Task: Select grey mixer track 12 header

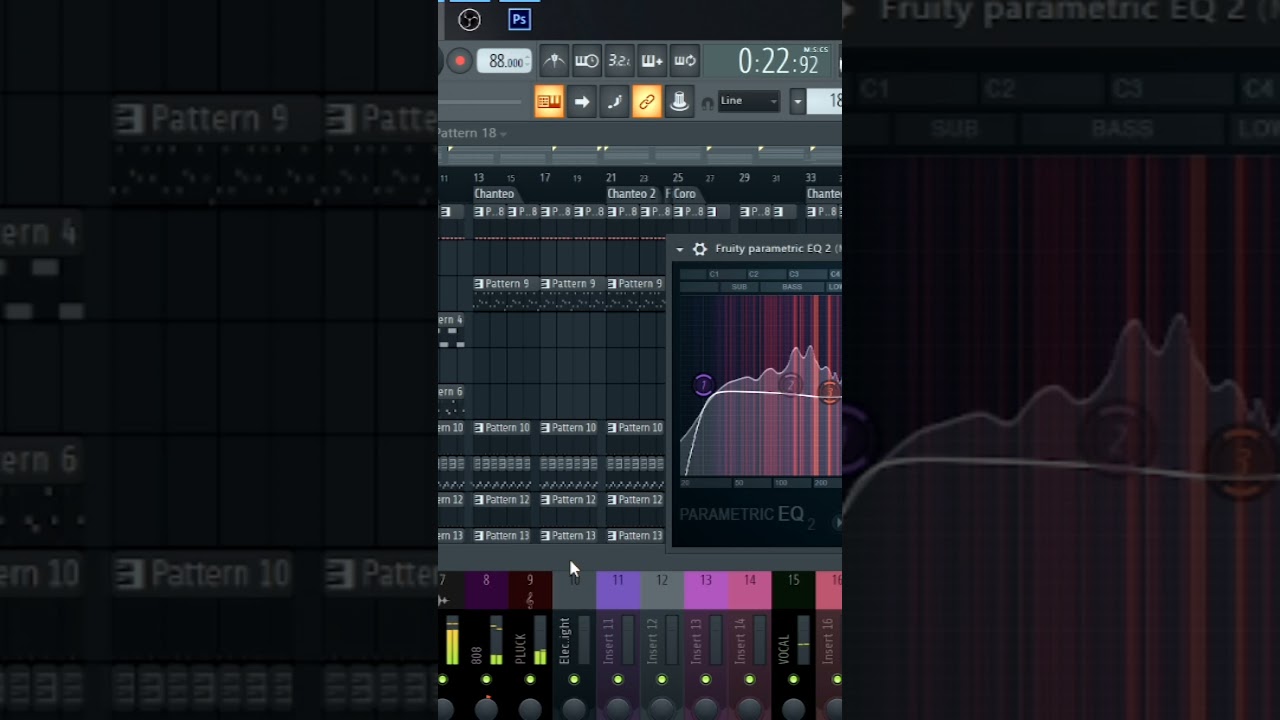Action: (x=662, y=590)
